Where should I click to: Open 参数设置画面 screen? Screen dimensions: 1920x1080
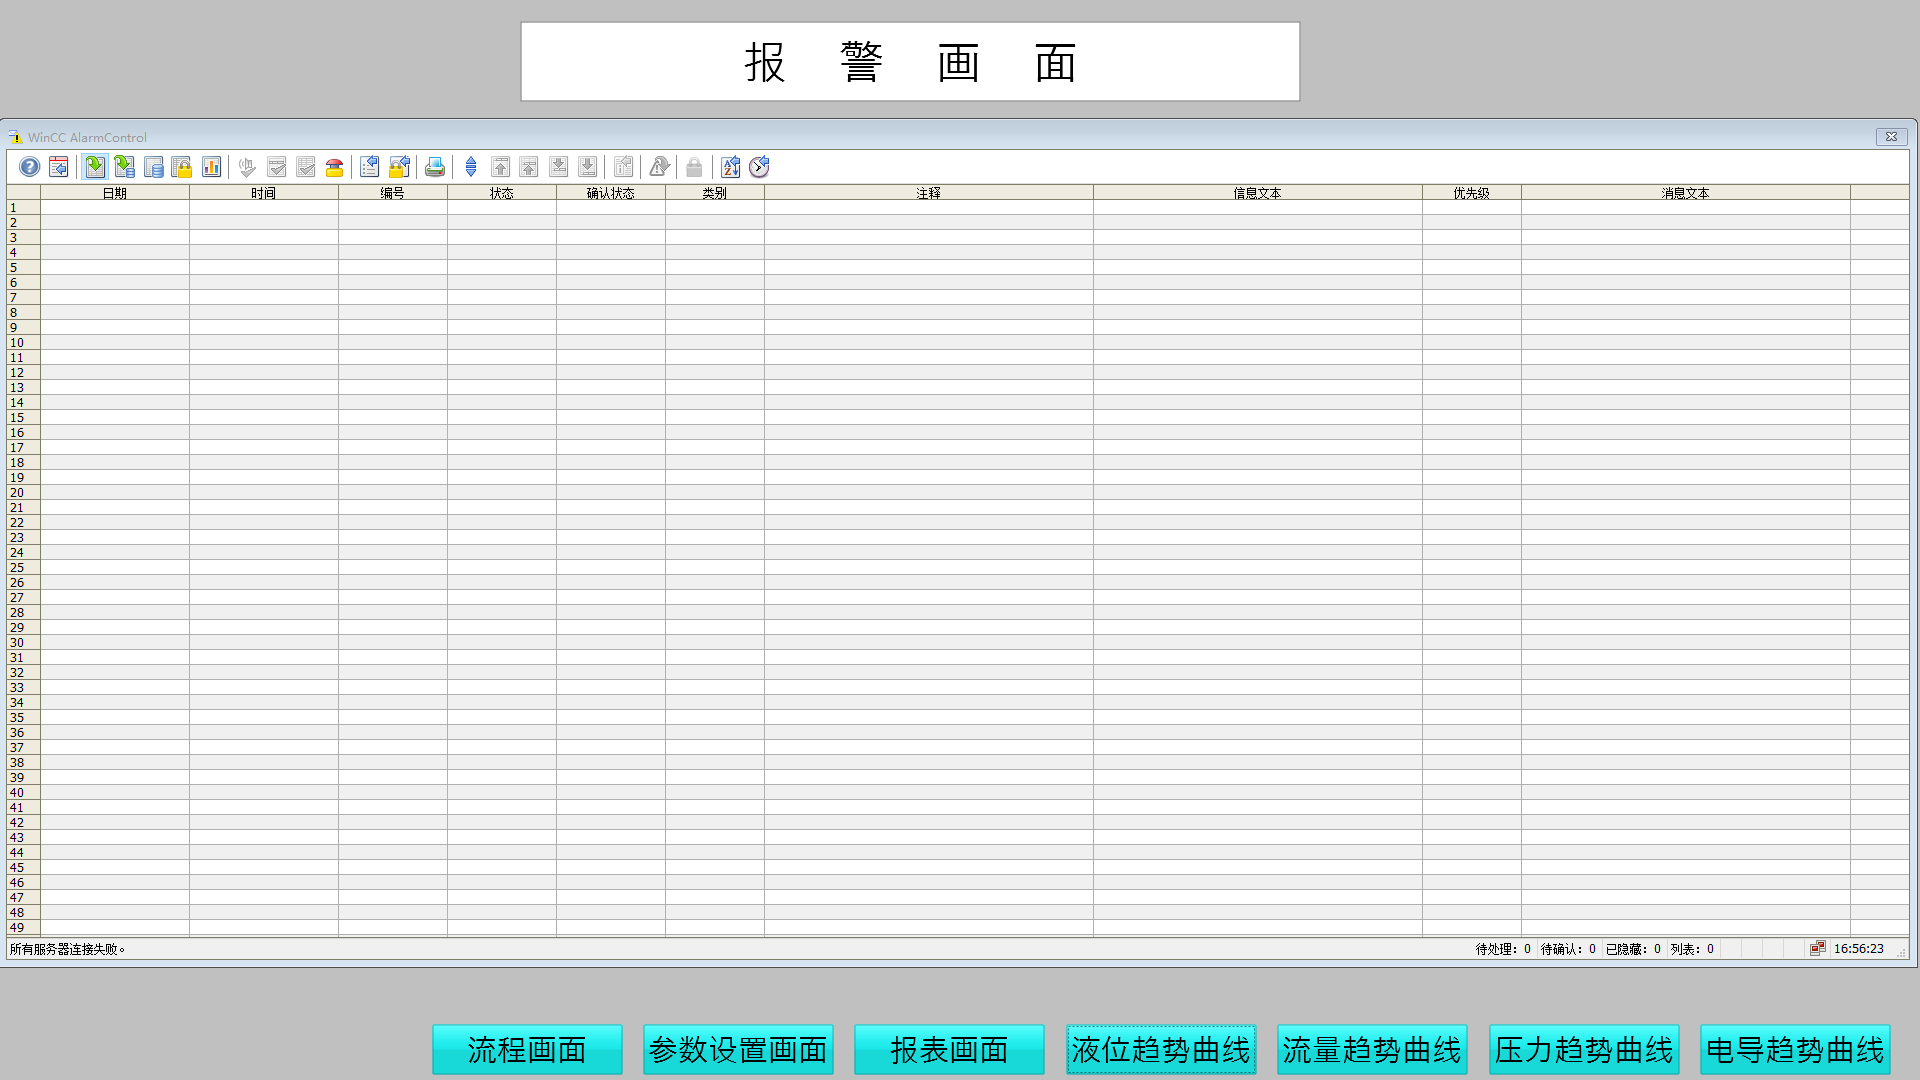[738, 1049]
